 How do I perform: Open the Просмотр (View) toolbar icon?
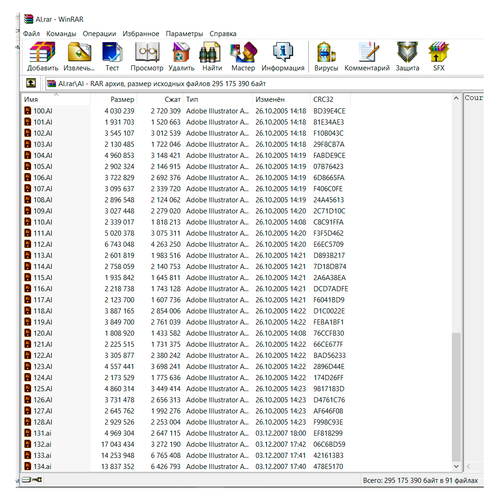tap(147, 52)
